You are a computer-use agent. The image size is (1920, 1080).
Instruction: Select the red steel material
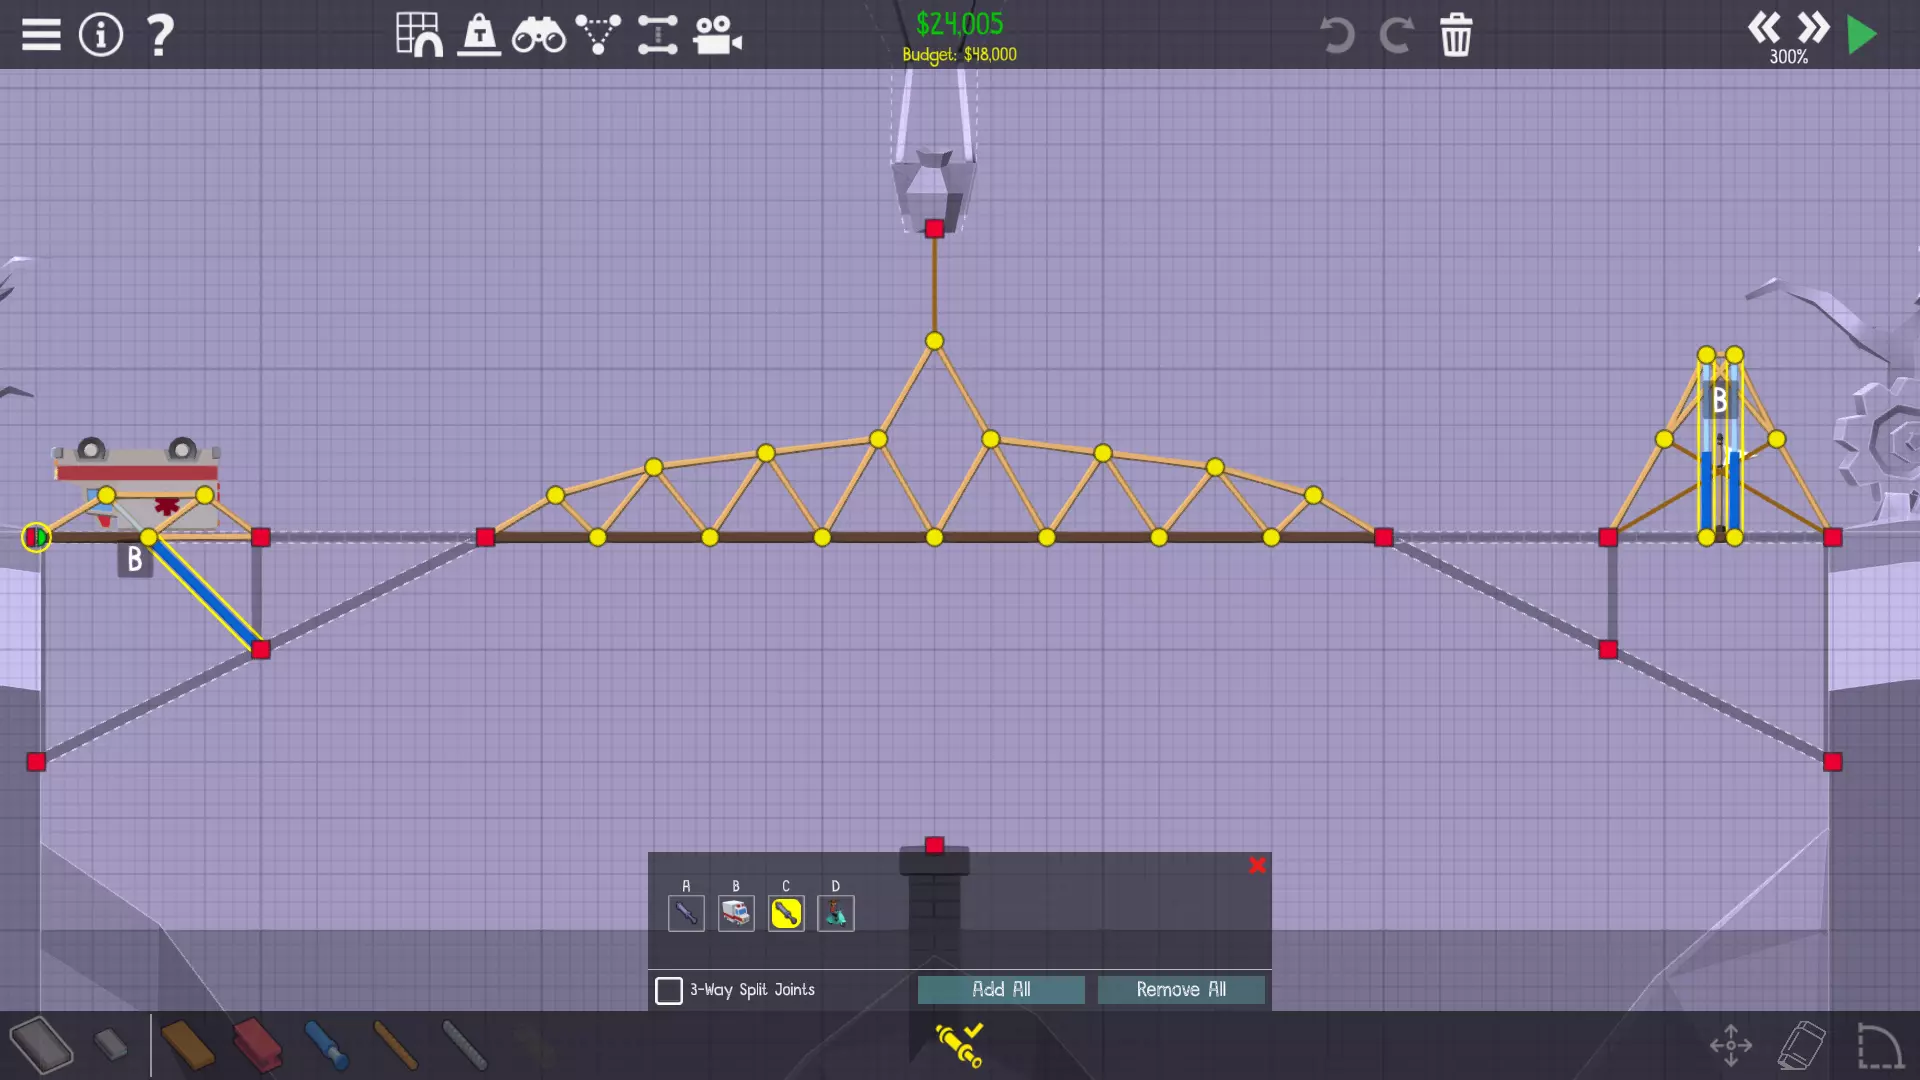(x=257, y=1045)
